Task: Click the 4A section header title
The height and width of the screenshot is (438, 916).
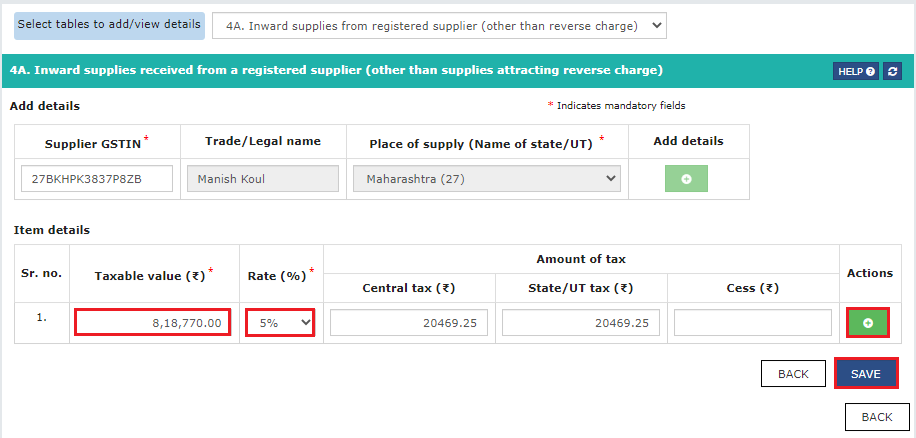Action: point(336,71)
